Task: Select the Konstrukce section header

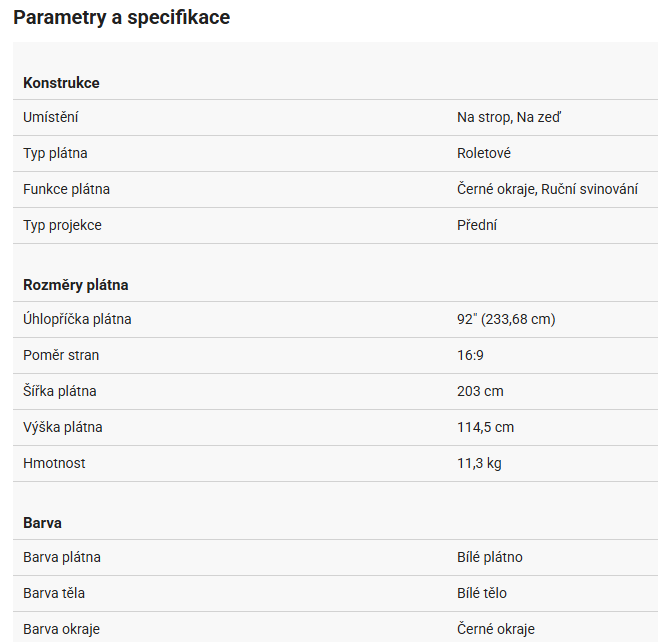Action: coord(61,83)
